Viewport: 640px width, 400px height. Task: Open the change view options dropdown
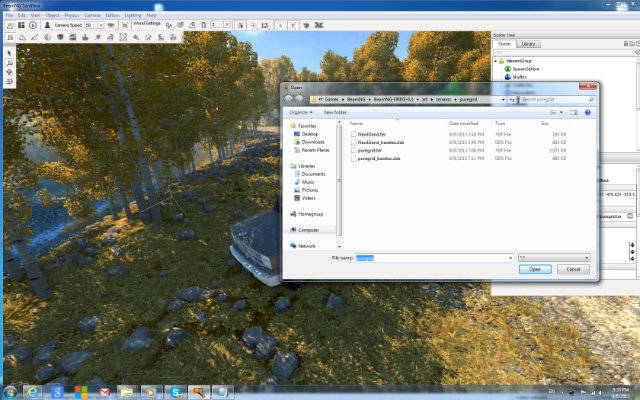click(x=562, y=112)
